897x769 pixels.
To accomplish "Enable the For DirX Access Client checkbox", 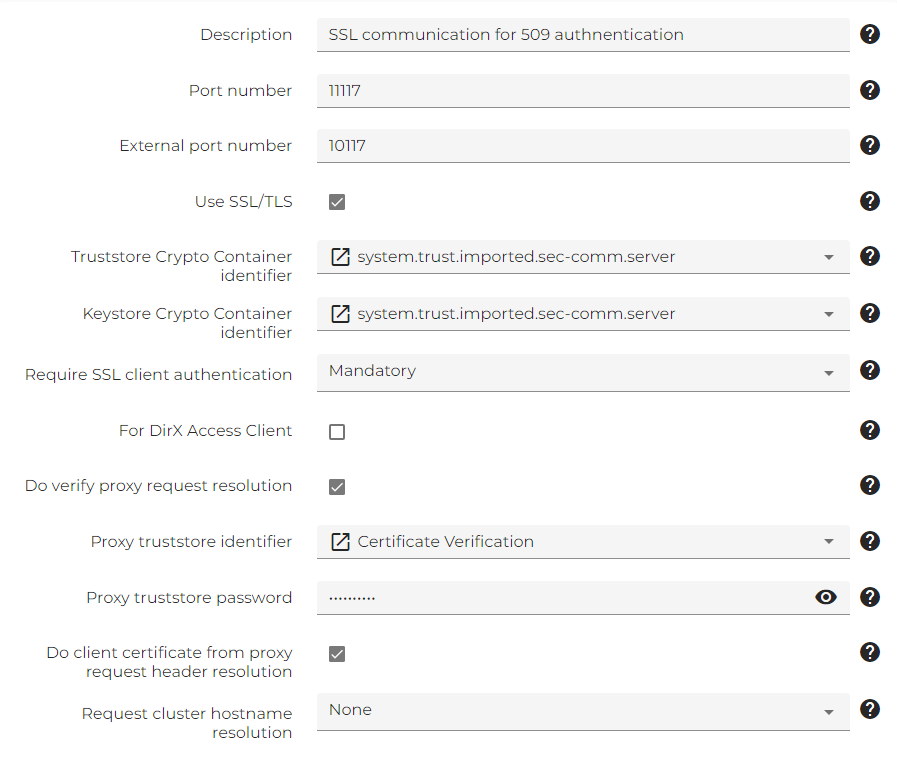I will (x=337, y=432).
